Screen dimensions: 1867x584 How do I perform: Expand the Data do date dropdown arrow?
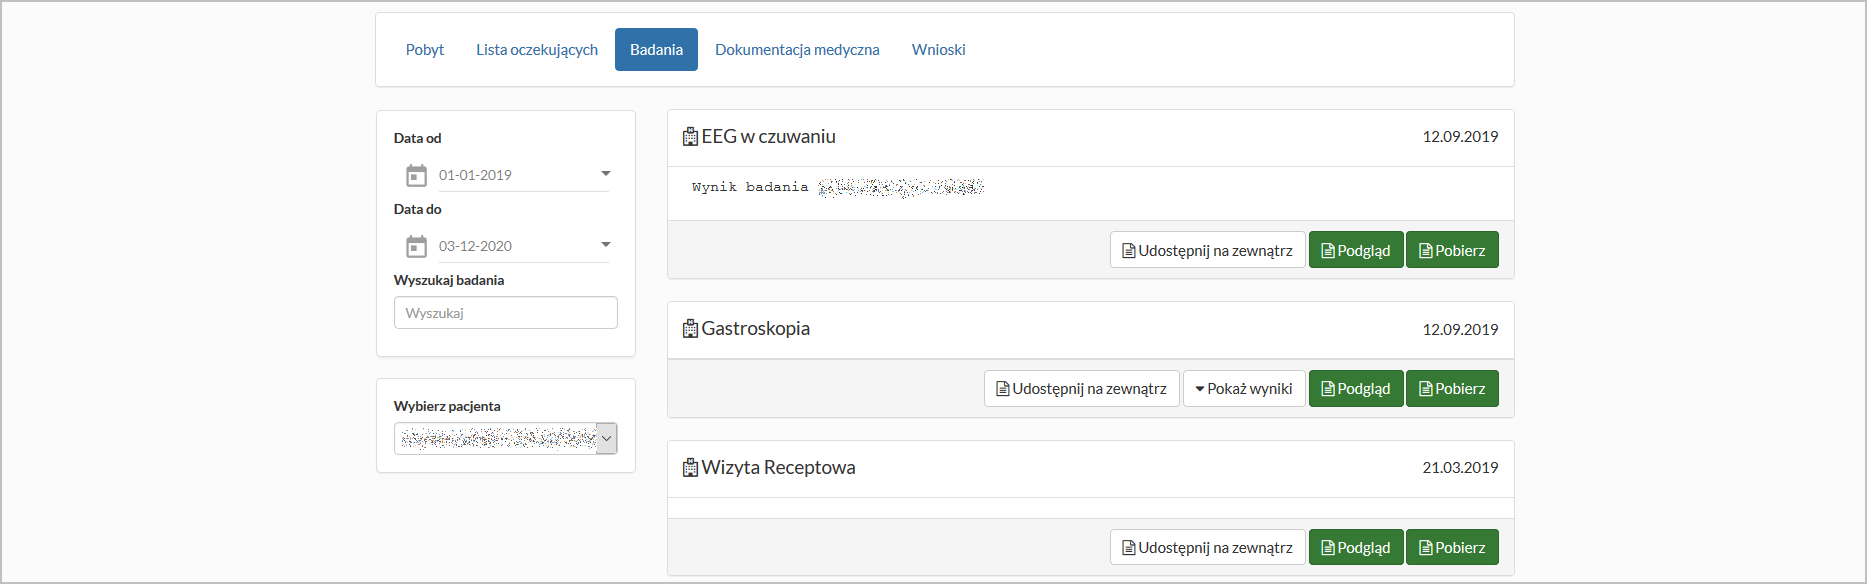[x=605, y=245]
